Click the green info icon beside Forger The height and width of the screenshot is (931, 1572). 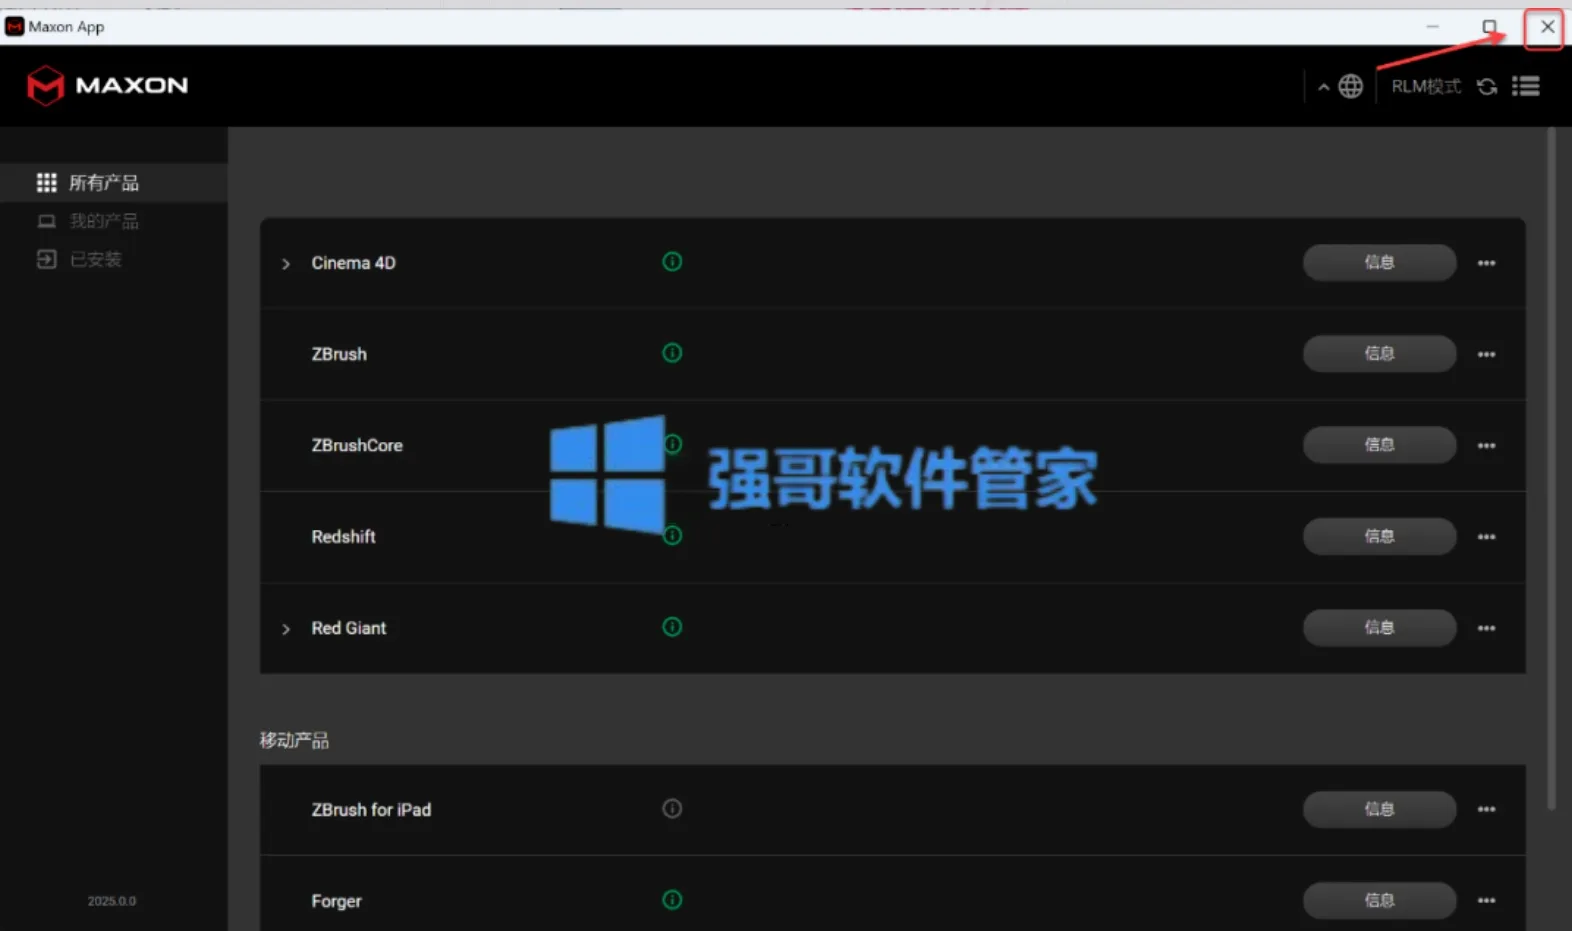click(672, 900)
